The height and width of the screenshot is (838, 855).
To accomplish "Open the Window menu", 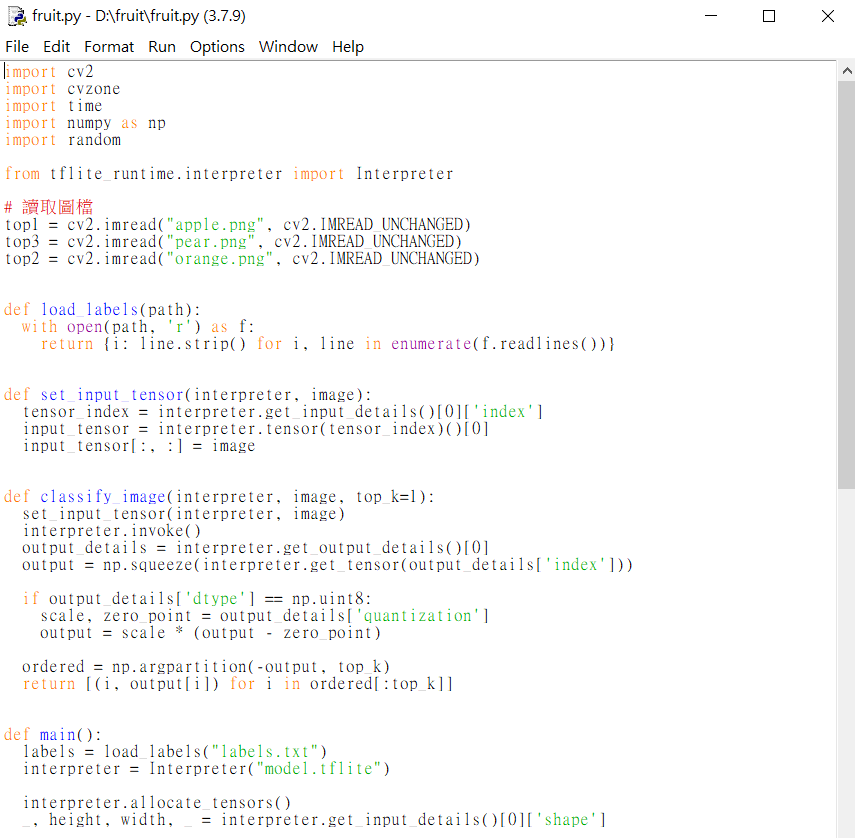I will 288,47.
